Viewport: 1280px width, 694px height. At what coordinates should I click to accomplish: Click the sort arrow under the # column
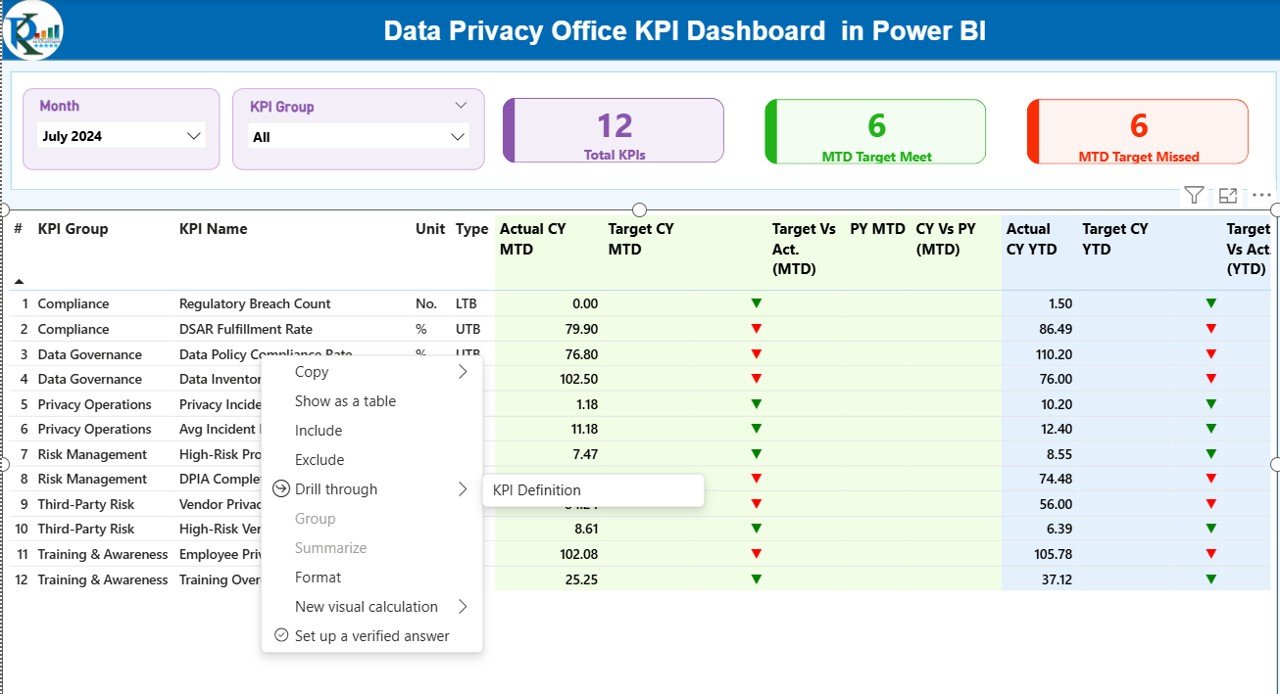point(17,282)
